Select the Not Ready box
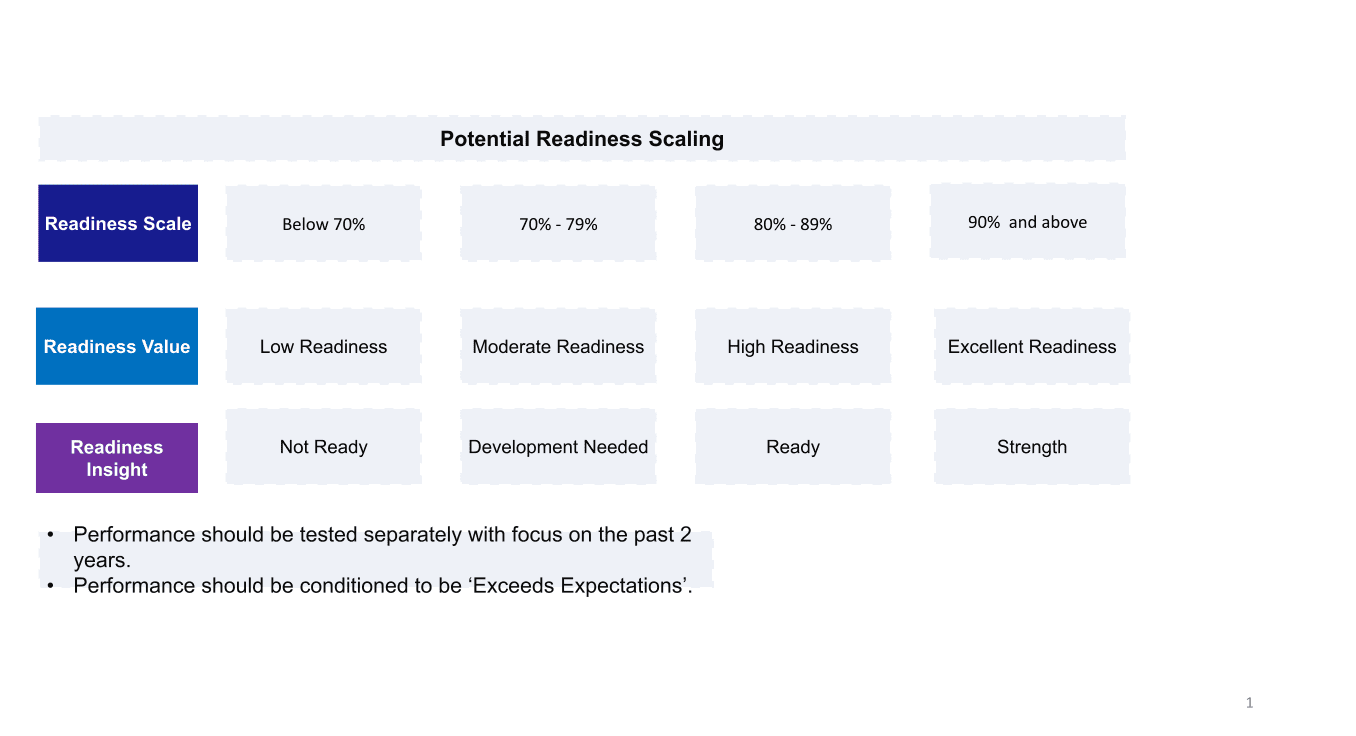Image resolution: width=1356 pixels, height=736 pixels. pyautogui.click(x=324, y=446)
